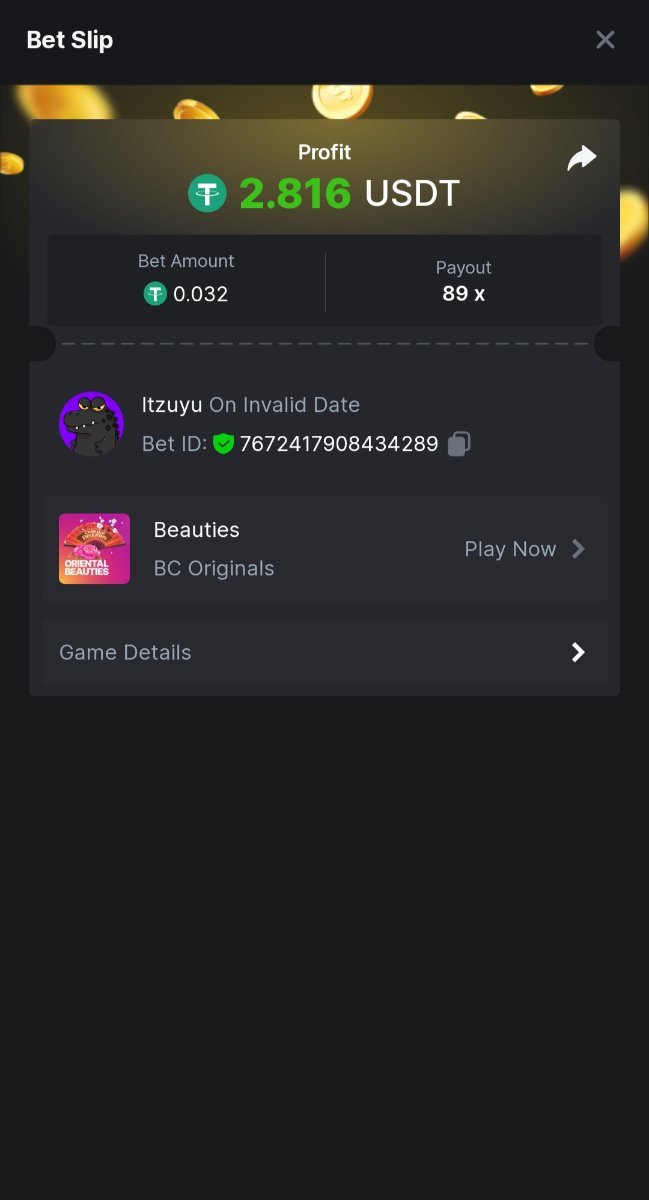Select the Bet ID number 7672417908434289

tap(339, 444)
